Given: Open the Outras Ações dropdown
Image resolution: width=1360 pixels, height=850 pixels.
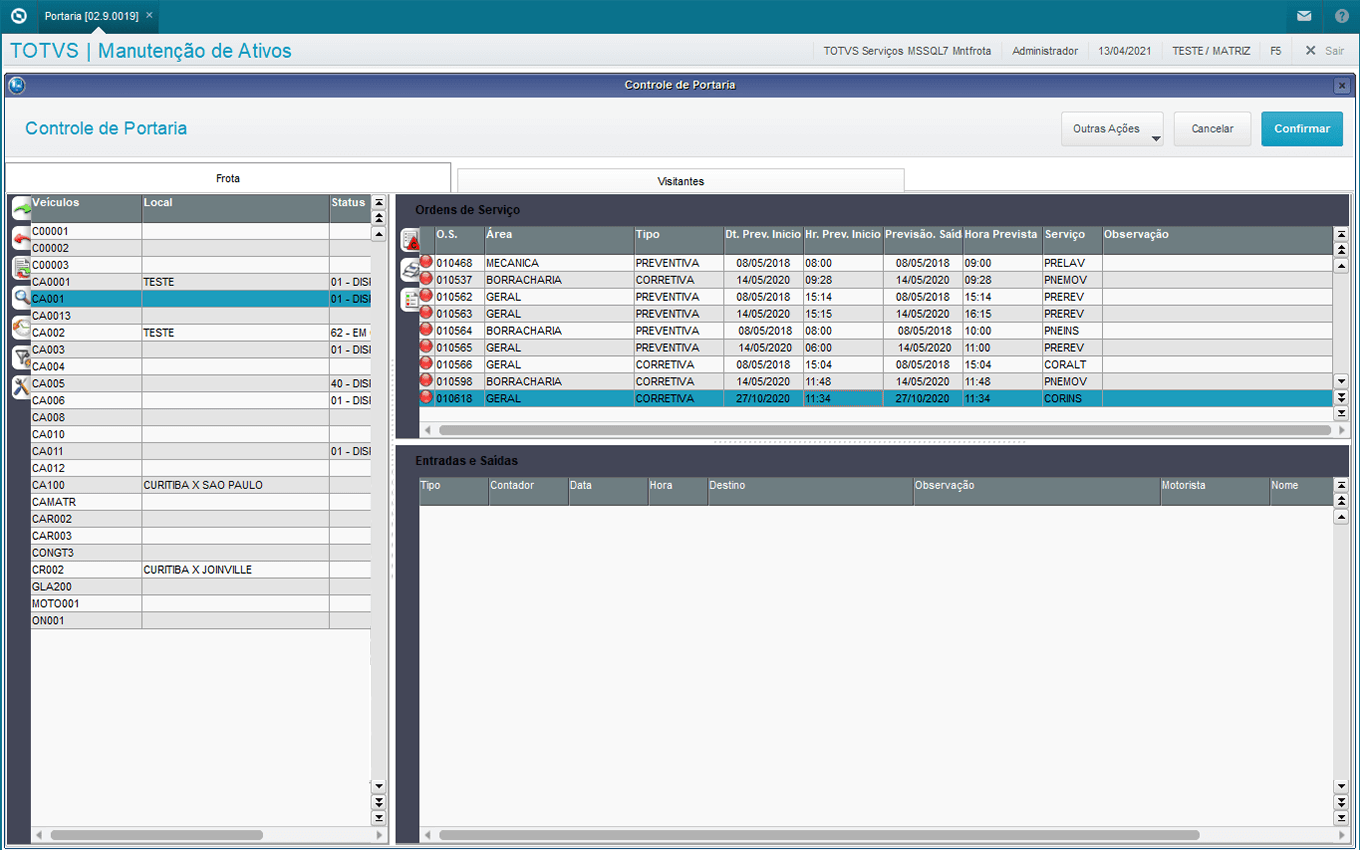Looking at the screenshot, I should point(1112,129).
